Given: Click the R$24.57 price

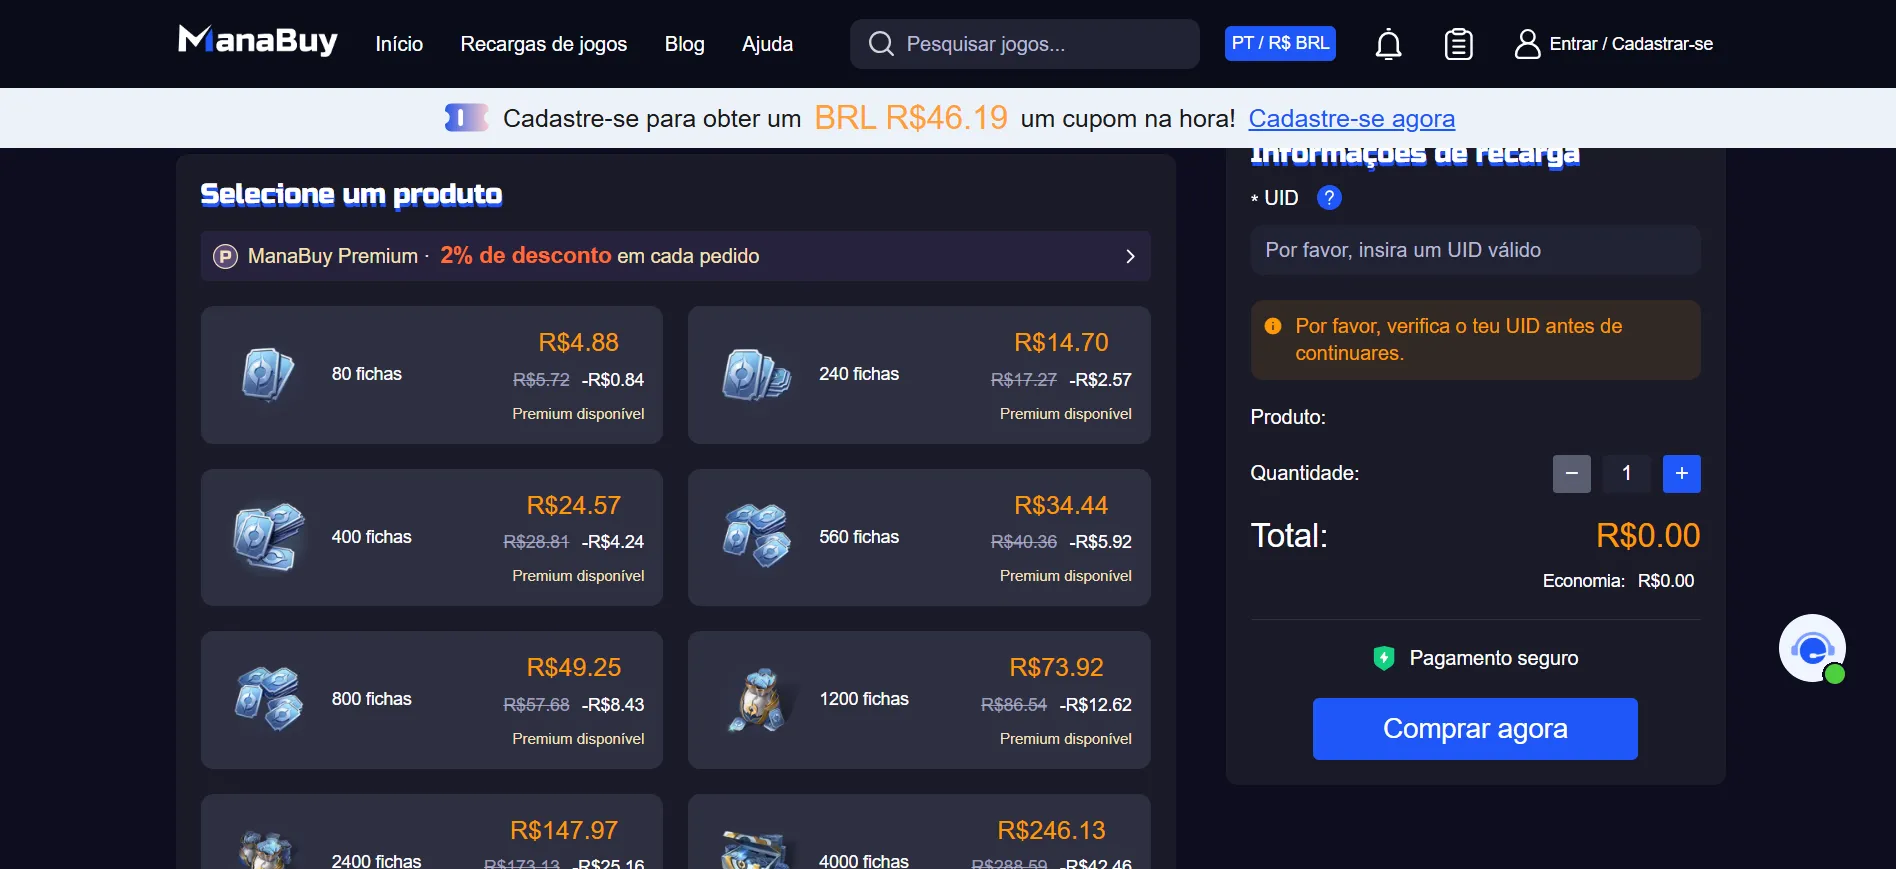Looking at the screenshot, I should pos(574,506).
